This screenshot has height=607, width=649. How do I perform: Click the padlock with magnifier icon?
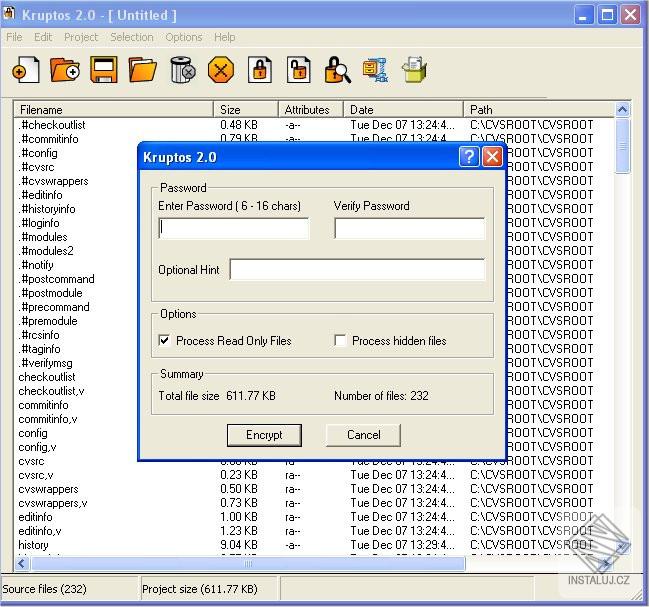tap(337, 70)
